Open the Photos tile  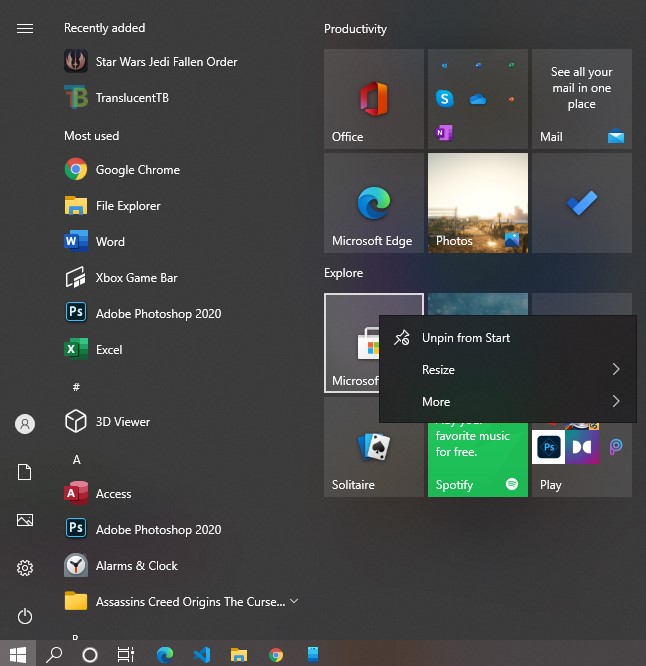(x=478, y=203)
